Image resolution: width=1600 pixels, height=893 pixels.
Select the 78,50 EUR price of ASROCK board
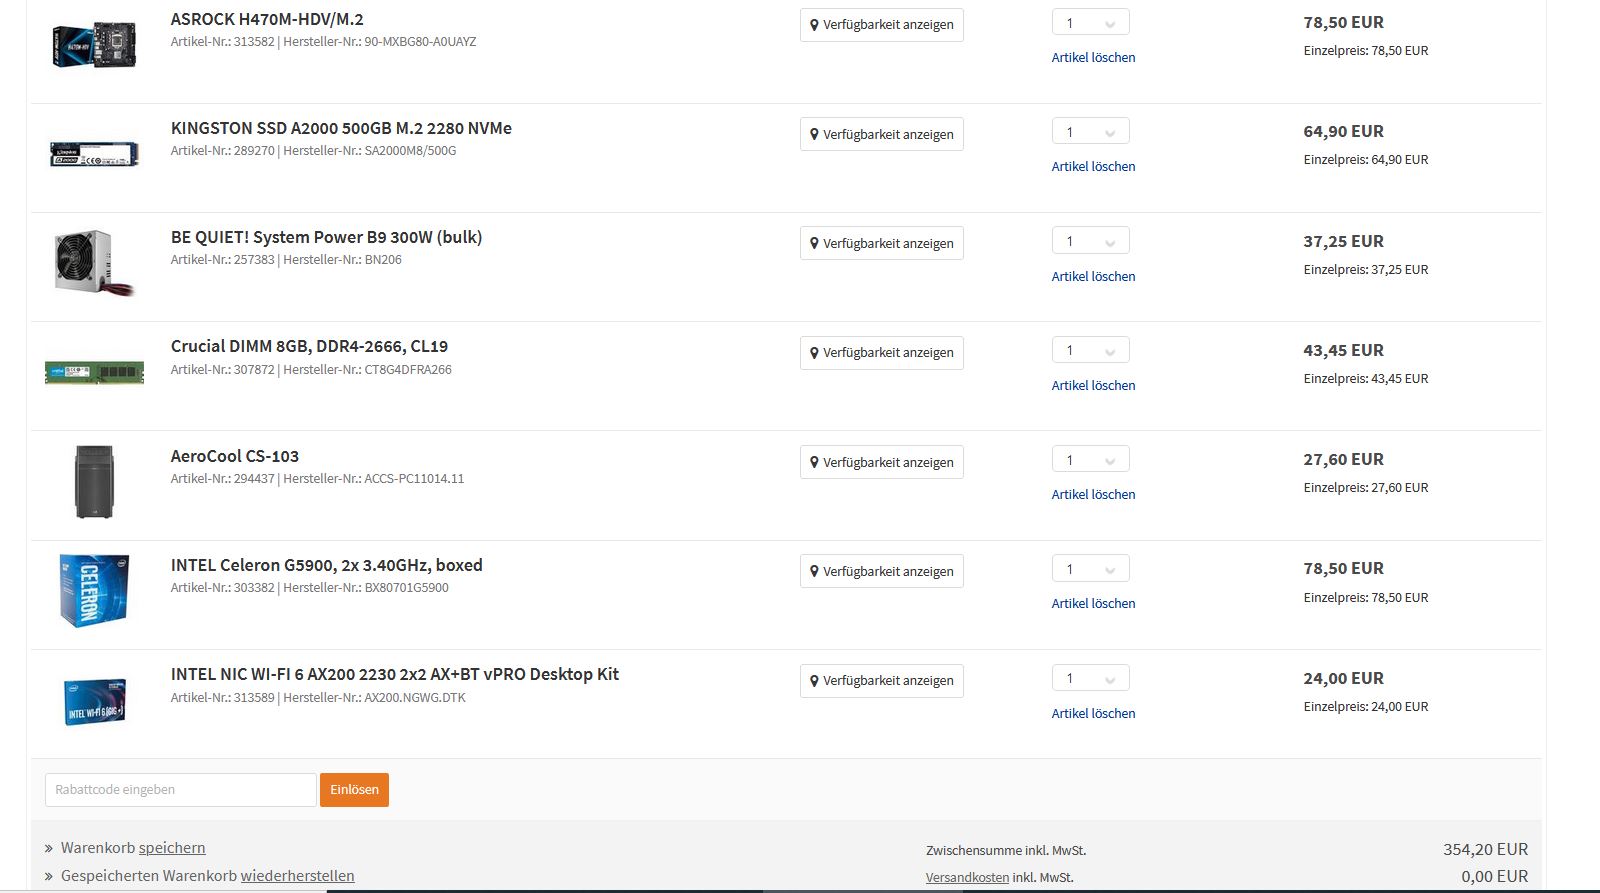click(1343, 22)
